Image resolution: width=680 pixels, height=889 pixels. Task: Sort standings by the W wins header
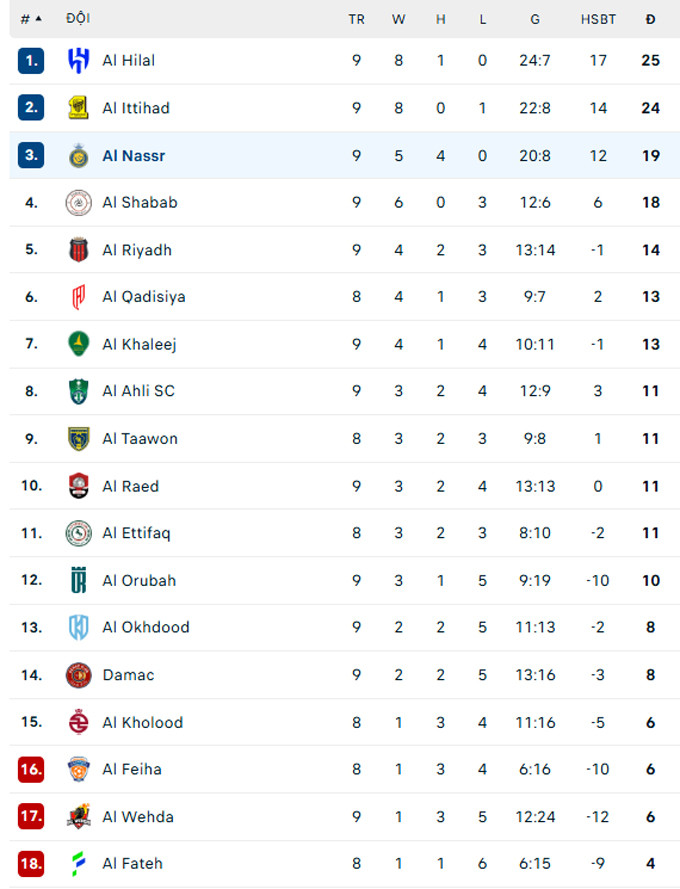398,19
